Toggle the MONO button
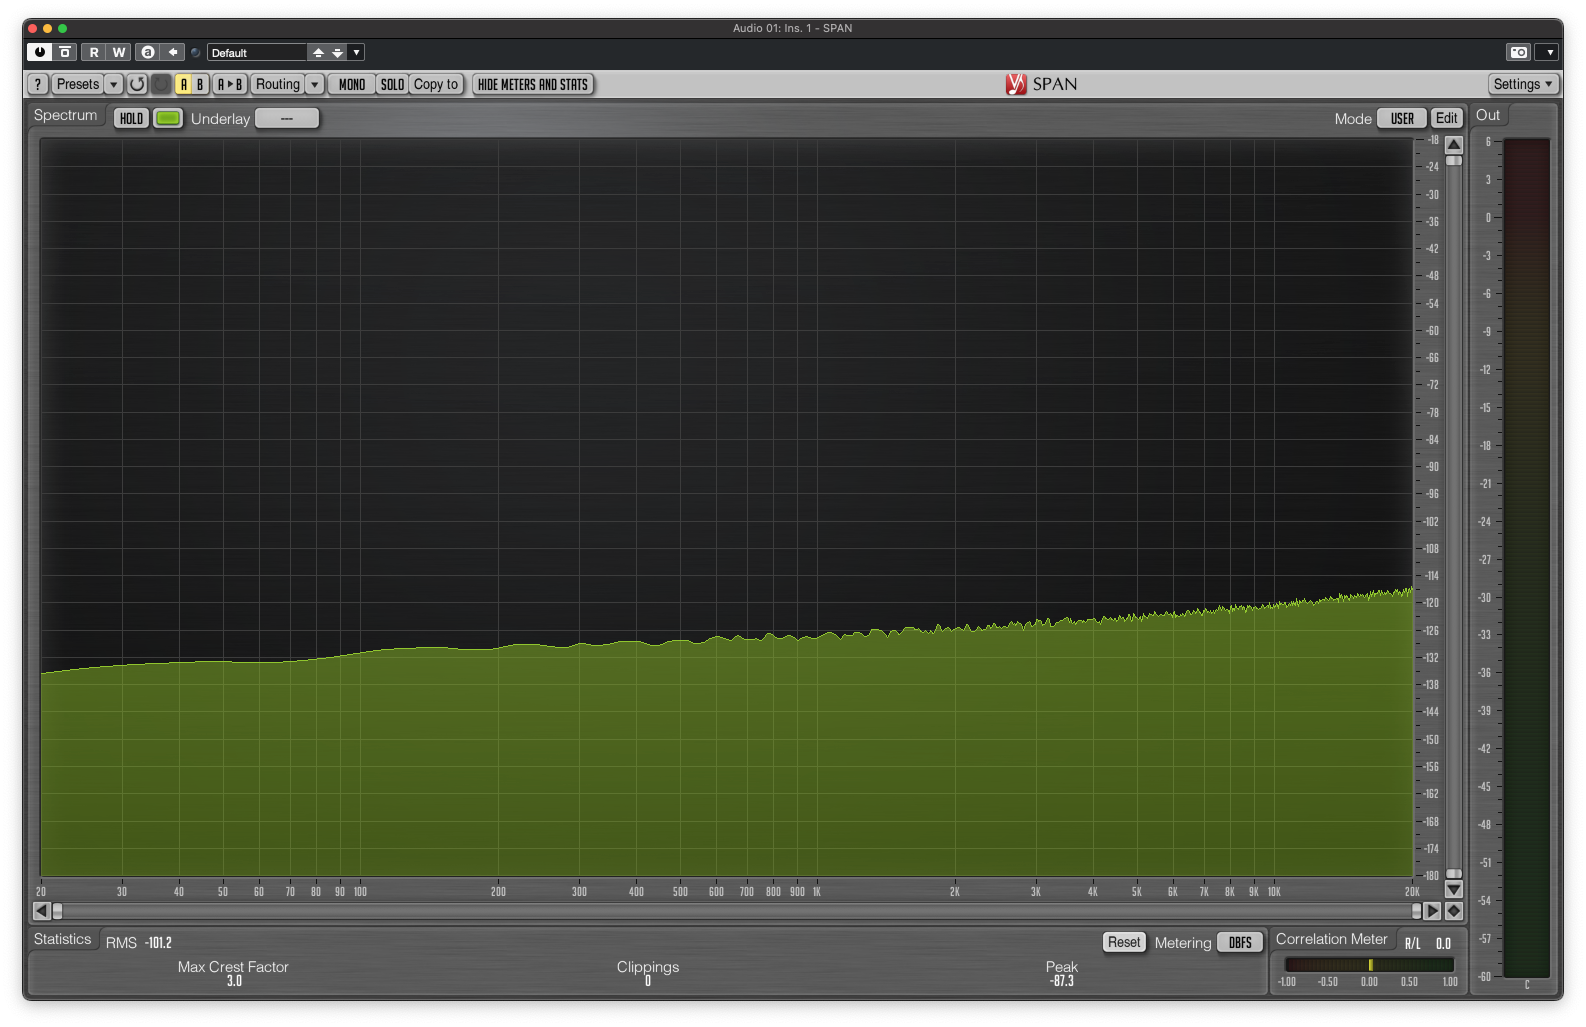Image resolution: width=1586 pixels, height=1027 pixels. pyautogui.click(x=352, y=84)
